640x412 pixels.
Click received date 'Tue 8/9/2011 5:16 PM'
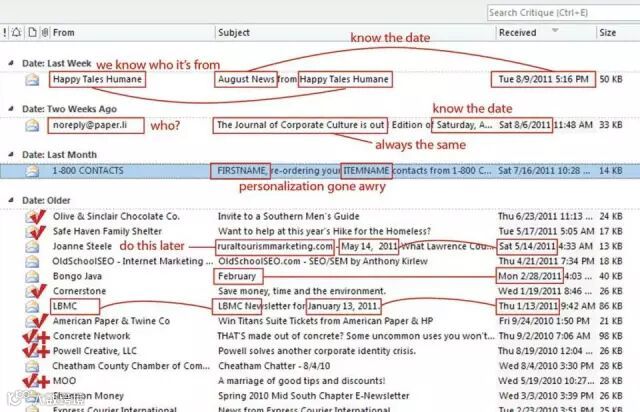[543, 79]
